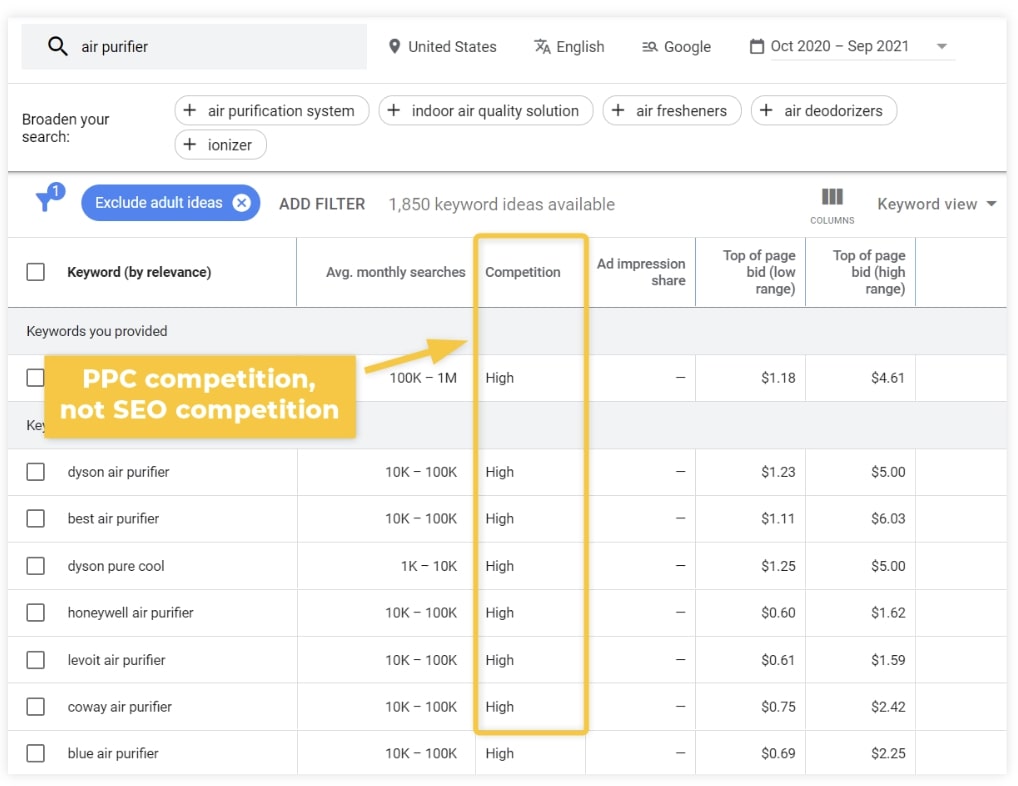Open the United States location setting
Image resolution: width=1018 pixels, height=786 pixels.
click(442, 47)
